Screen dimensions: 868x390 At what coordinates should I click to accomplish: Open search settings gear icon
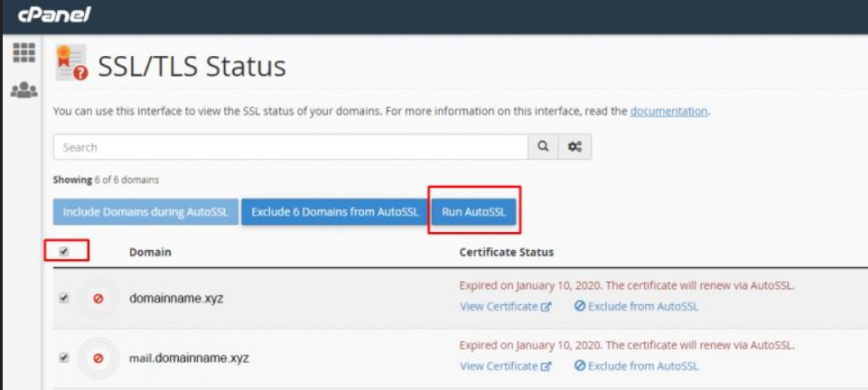tap(575, 147)
